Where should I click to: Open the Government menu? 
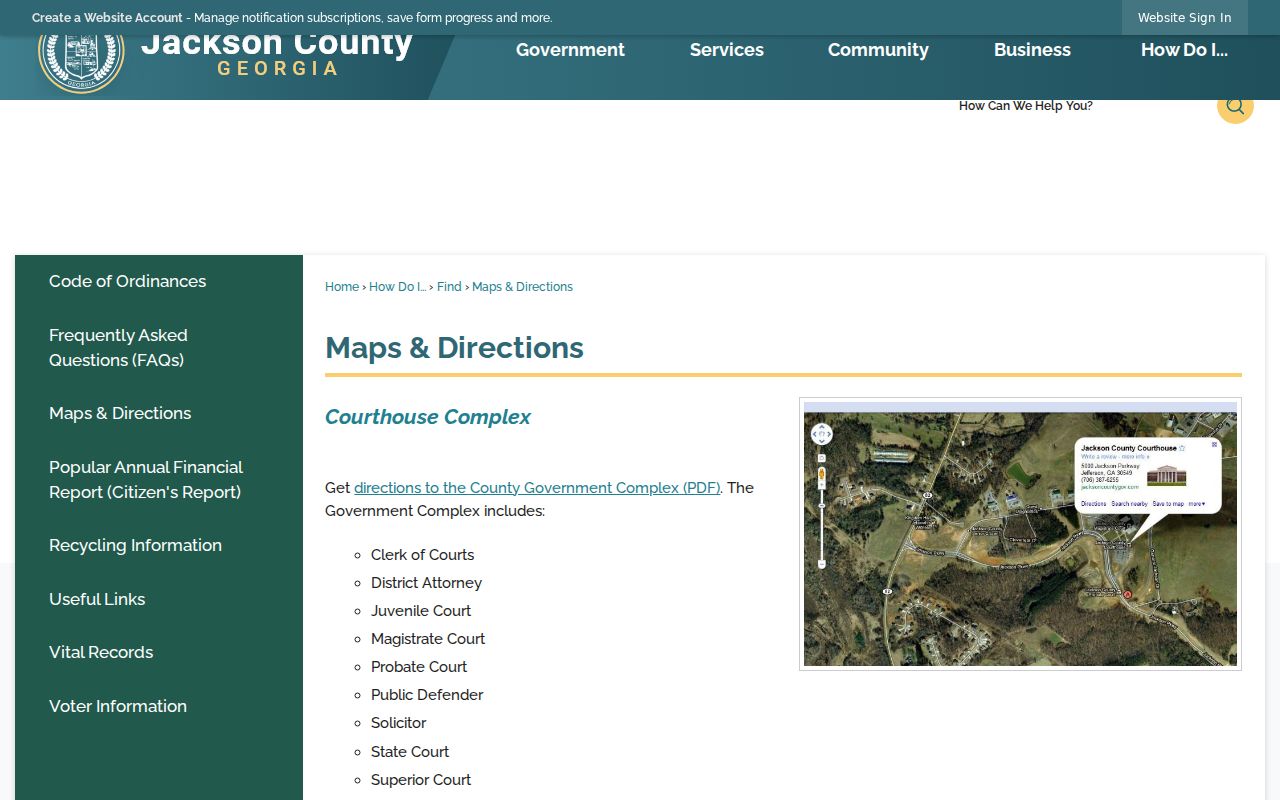570,50
